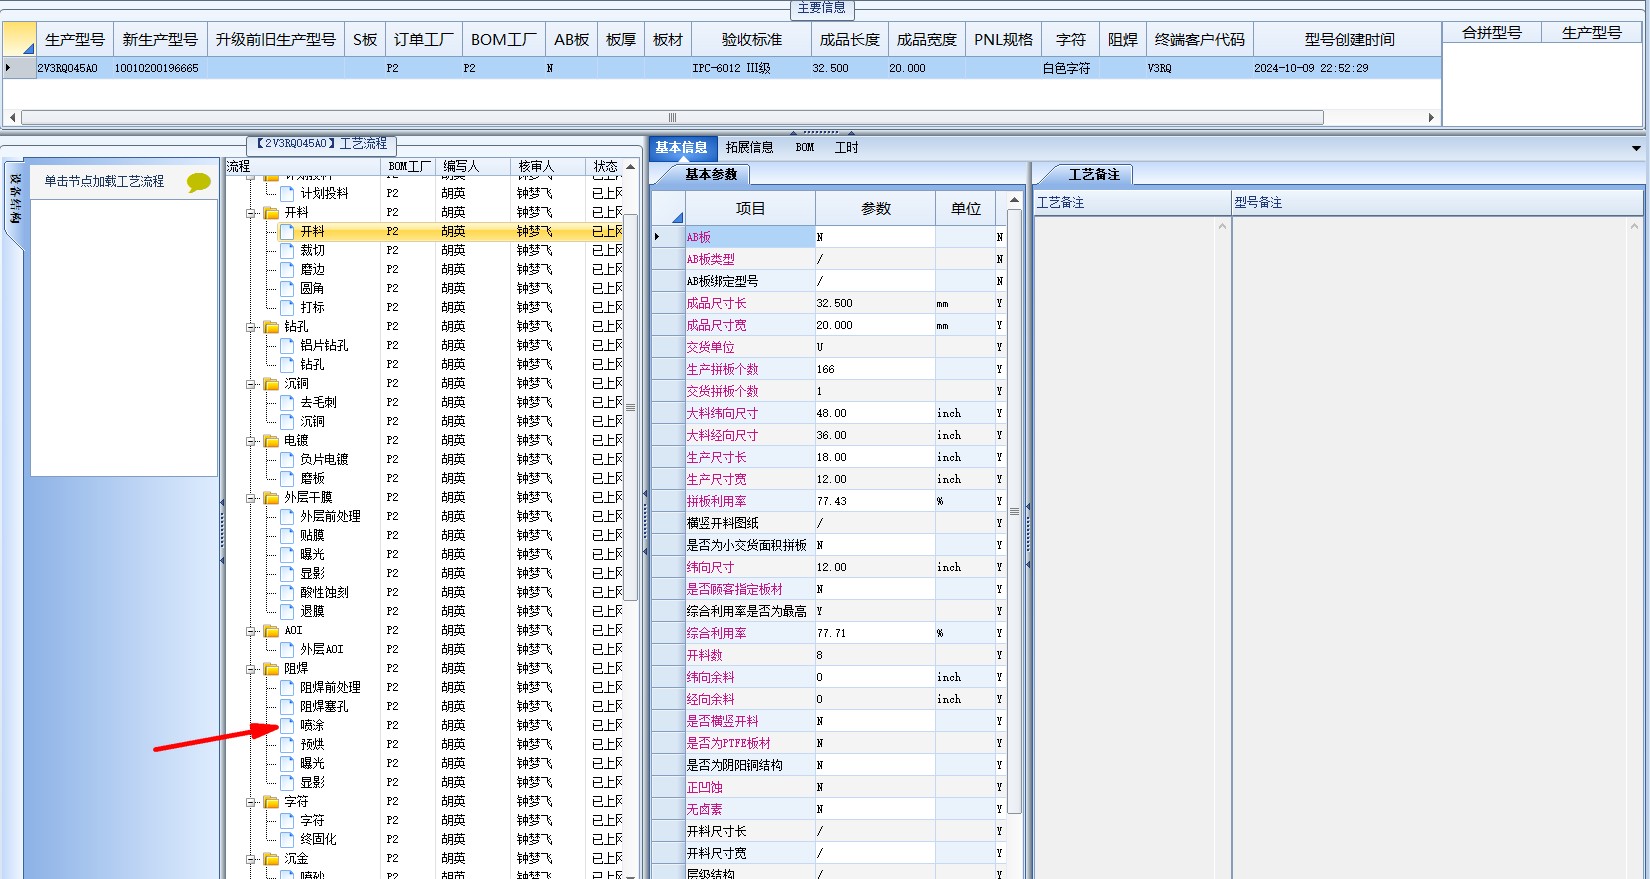Collapse the 电镀 tree node
Image resolution: width=1650 pixels, height=879 pixels.
pos(252,441)
